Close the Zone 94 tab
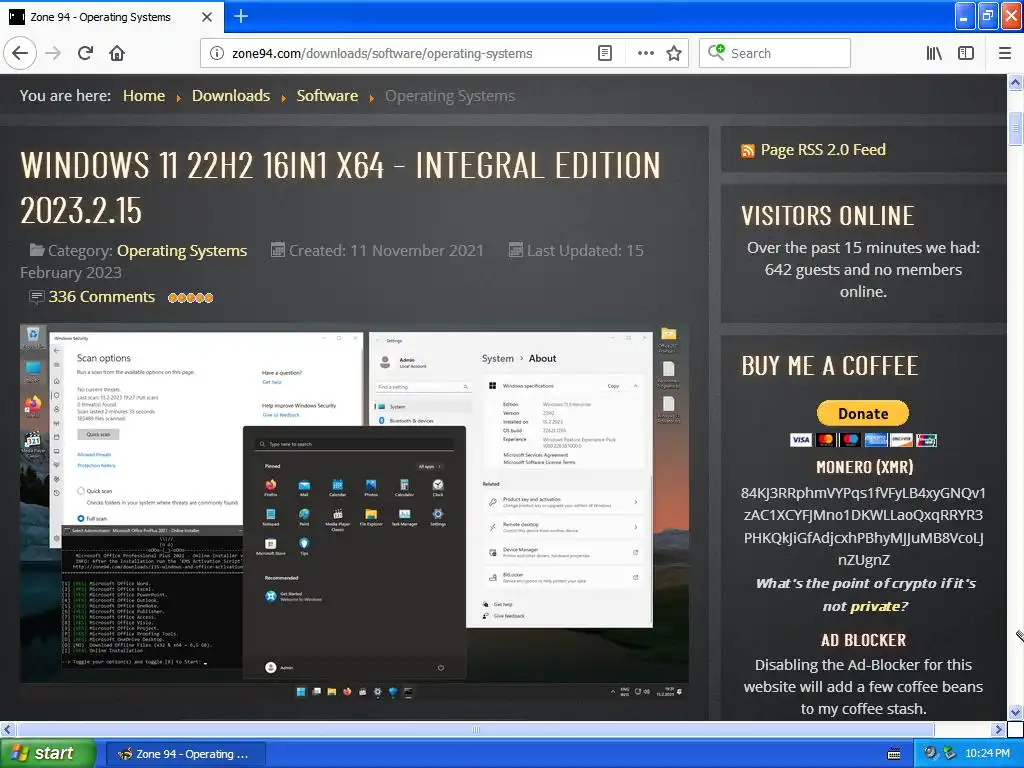This screenshot has height=768, width=1024. [207, 17]
